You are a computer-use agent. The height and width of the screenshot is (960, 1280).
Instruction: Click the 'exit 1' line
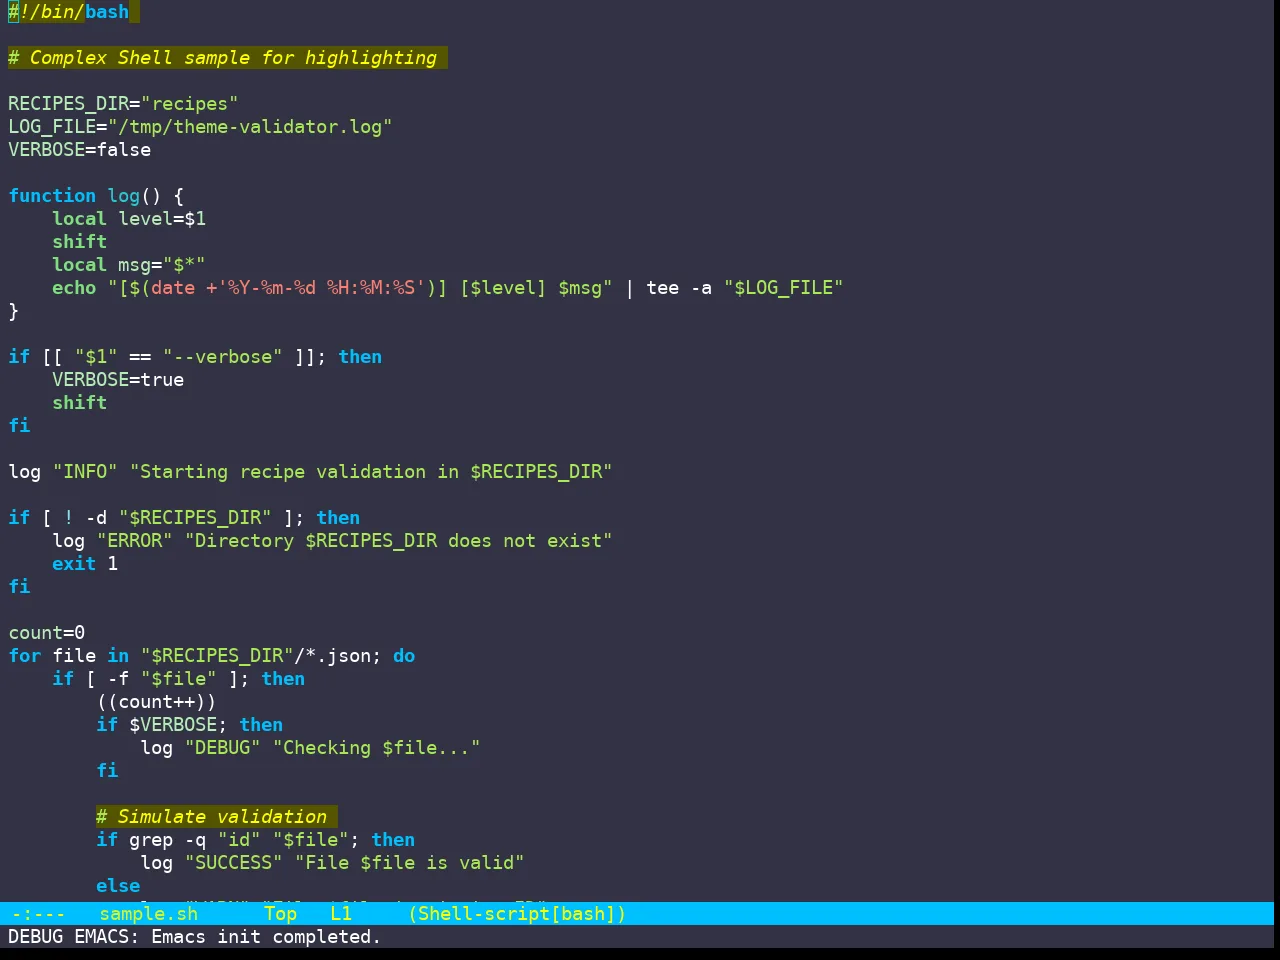click(x=85, y=564)
